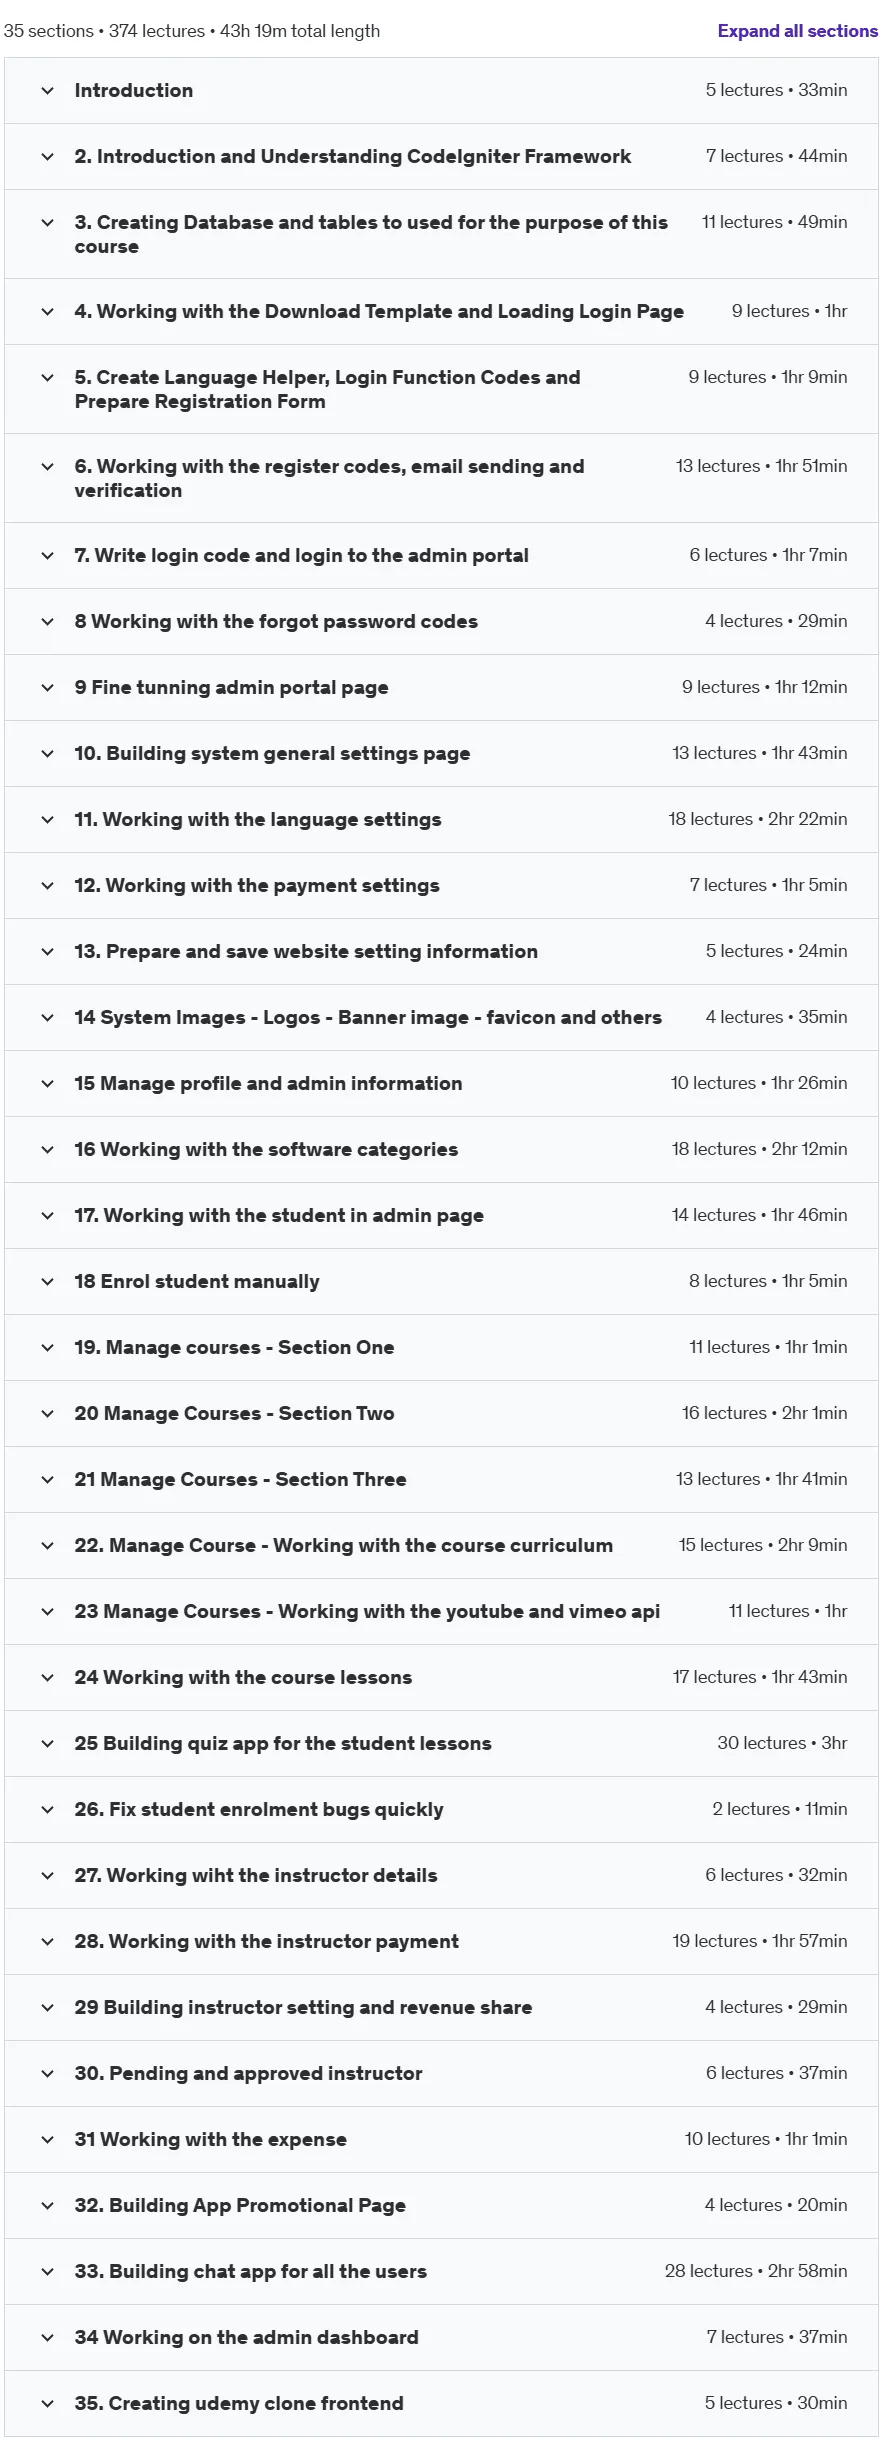Expand section 2 CodeIgniter Framework chevron
The height and width of the screenshot is (2441, 882).
click(47, 157)
